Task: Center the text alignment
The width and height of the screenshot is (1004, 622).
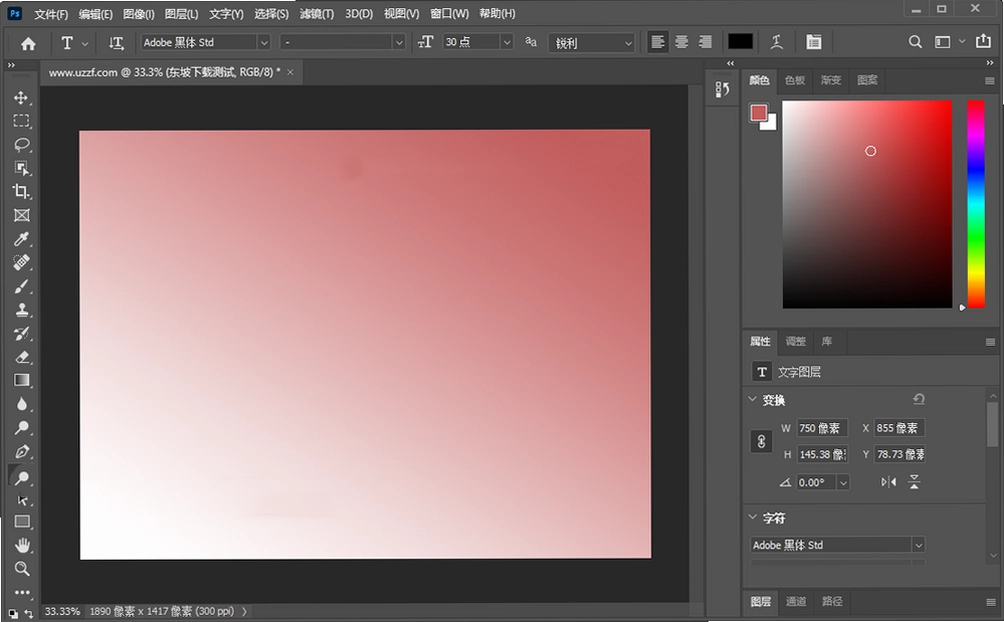Action: coord(681,42)
